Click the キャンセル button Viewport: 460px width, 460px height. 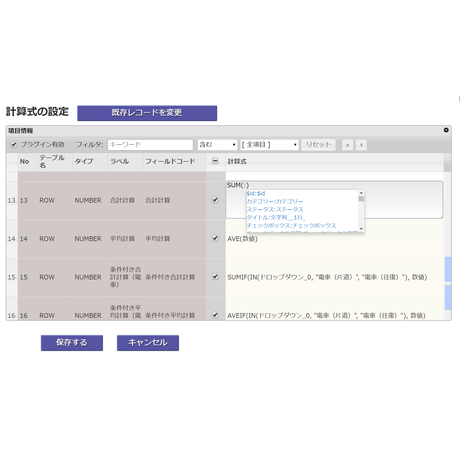pos(148,343)
